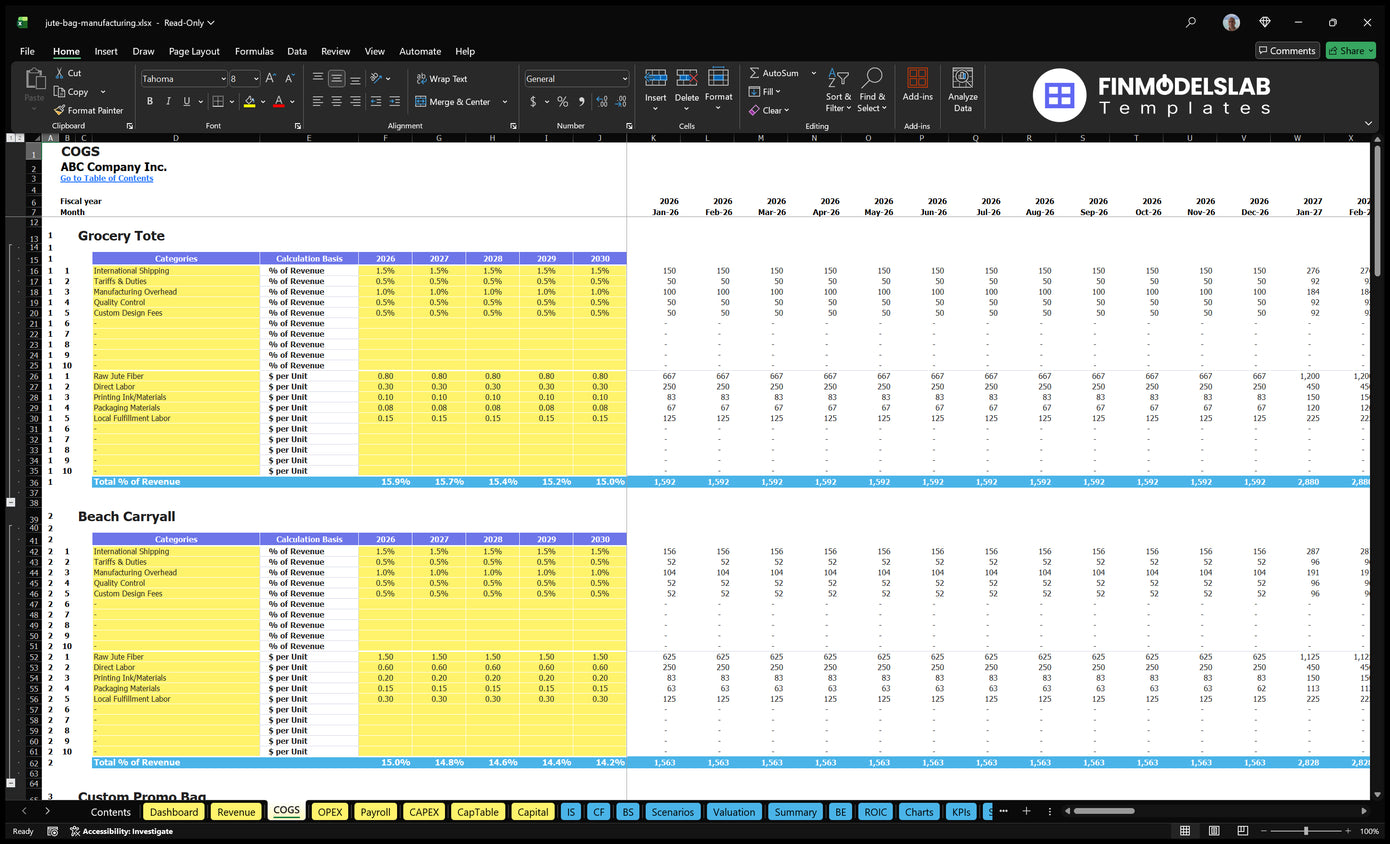Toggle Wrap Text
Screen dimensions: 1390x844
click(441, 79)
